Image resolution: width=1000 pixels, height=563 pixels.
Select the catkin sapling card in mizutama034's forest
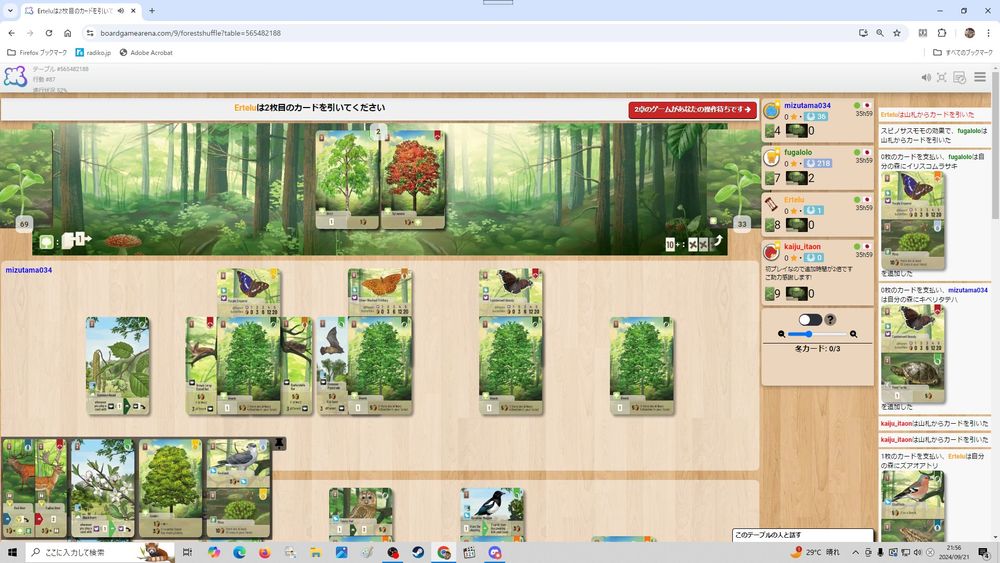(x=118, y=366)
